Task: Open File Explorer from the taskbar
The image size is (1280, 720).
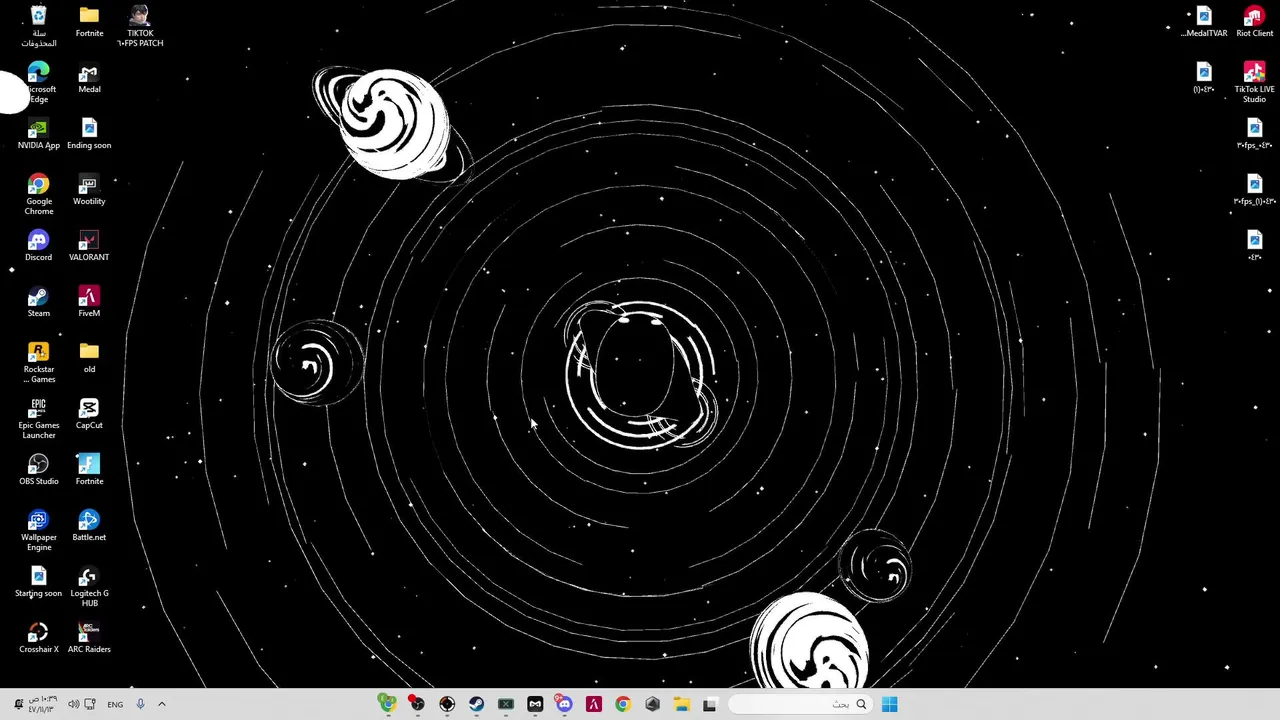Action: point(681,704)
